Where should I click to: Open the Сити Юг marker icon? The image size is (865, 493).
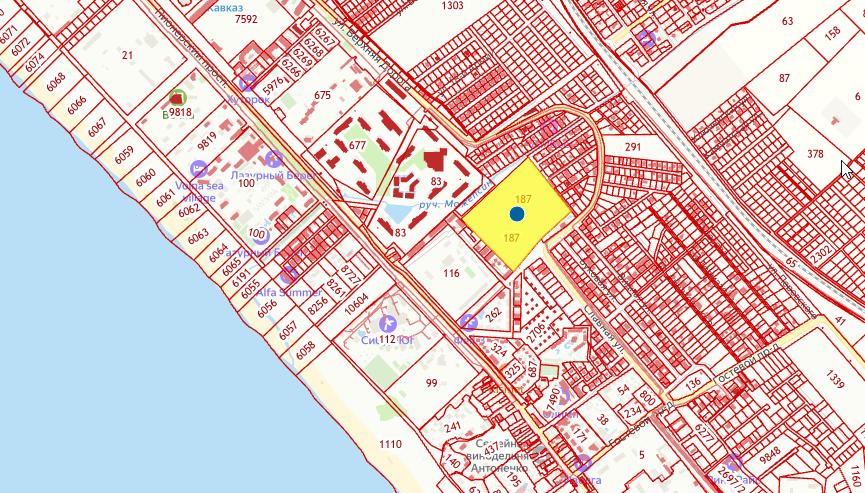coord(388,324)
